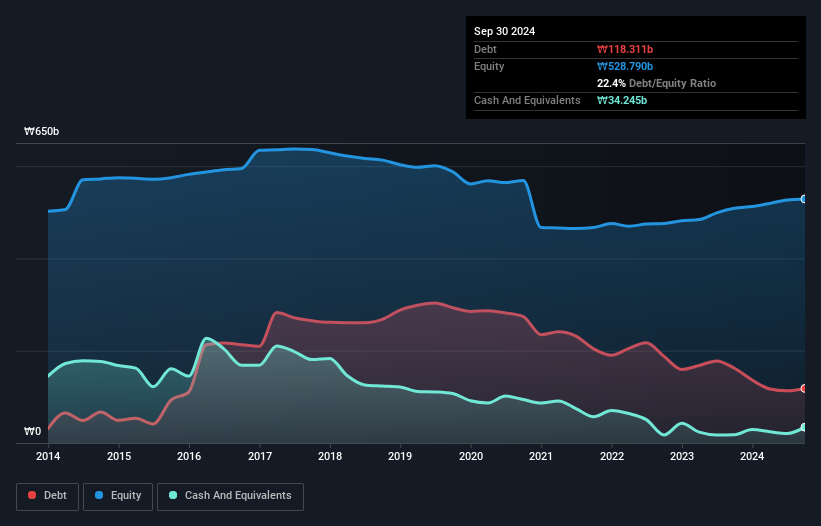Click the ₩0 y-axis label

click(x=34, y=432)
